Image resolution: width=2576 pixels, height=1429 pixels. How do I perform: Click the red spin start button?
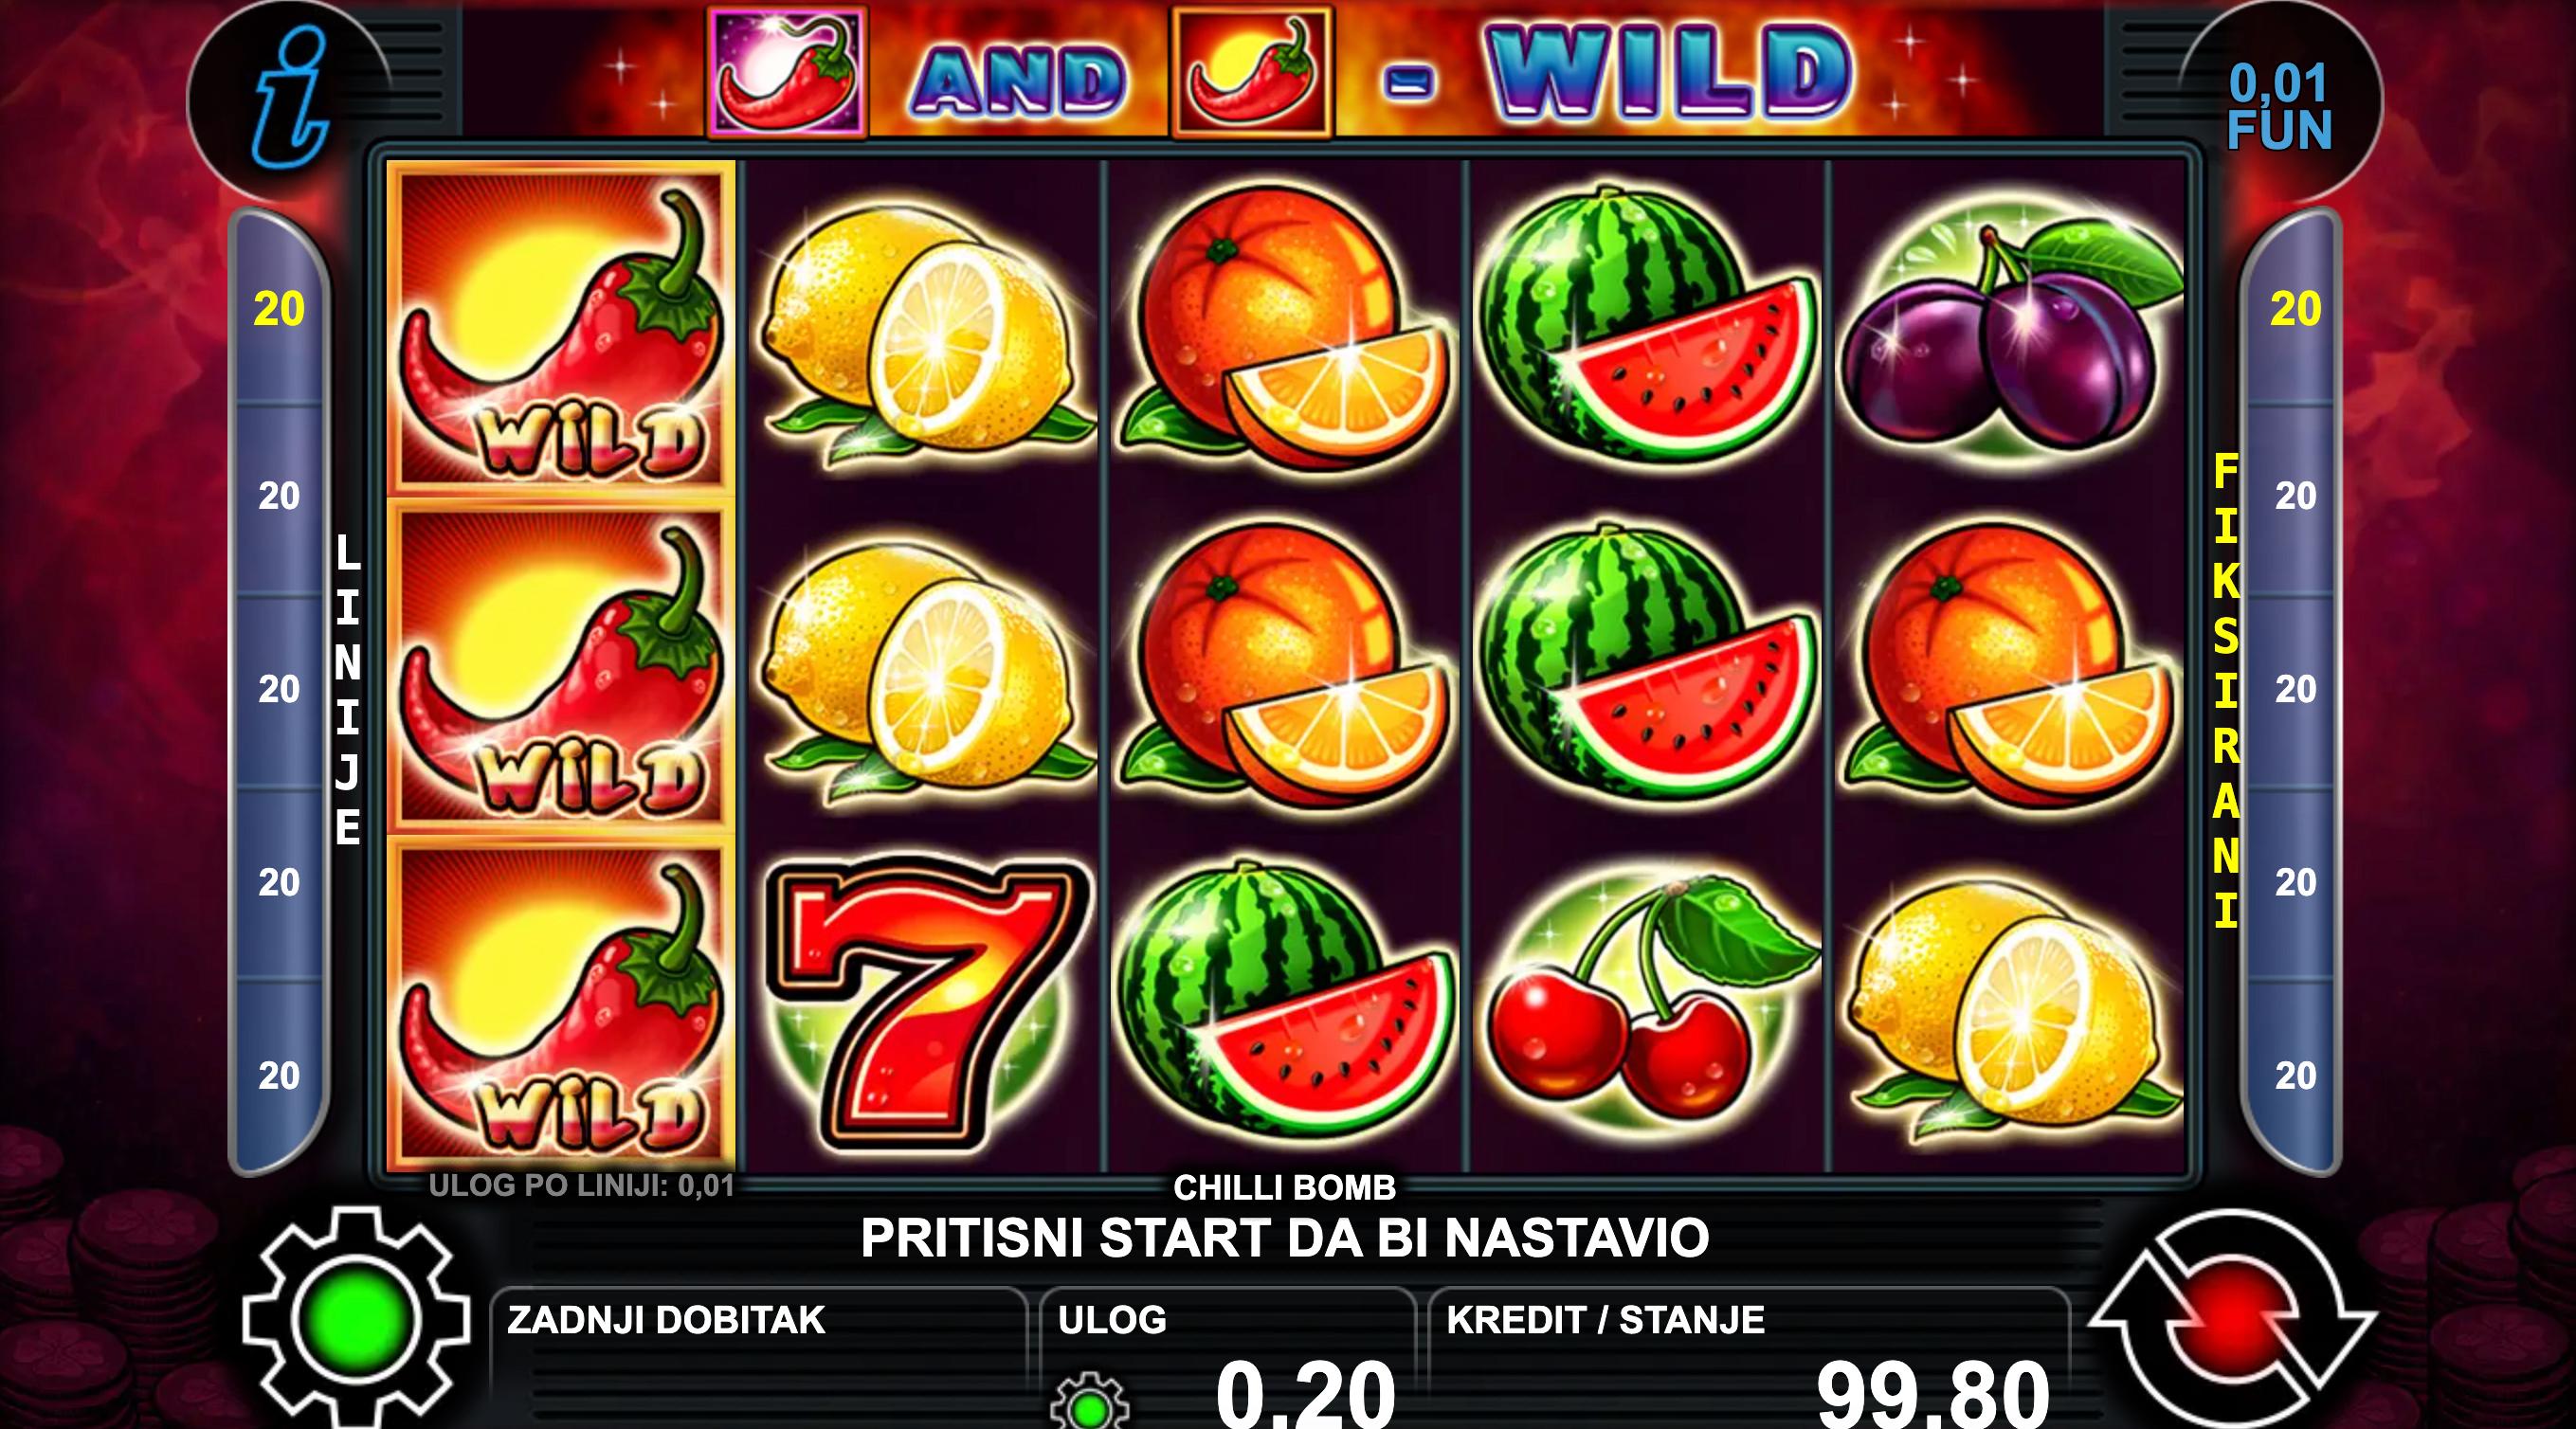(2232, 1320)
